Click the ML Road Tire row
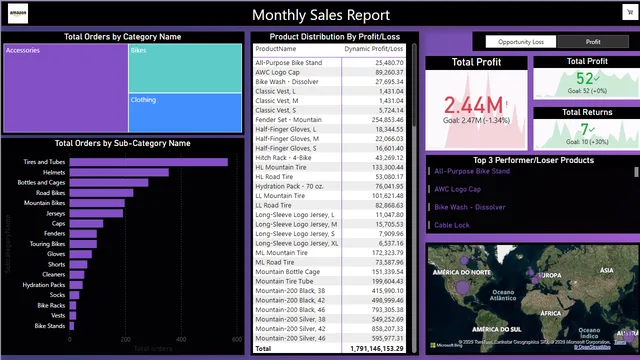Viewport: 640px width, 360px height. pos(329,262)
